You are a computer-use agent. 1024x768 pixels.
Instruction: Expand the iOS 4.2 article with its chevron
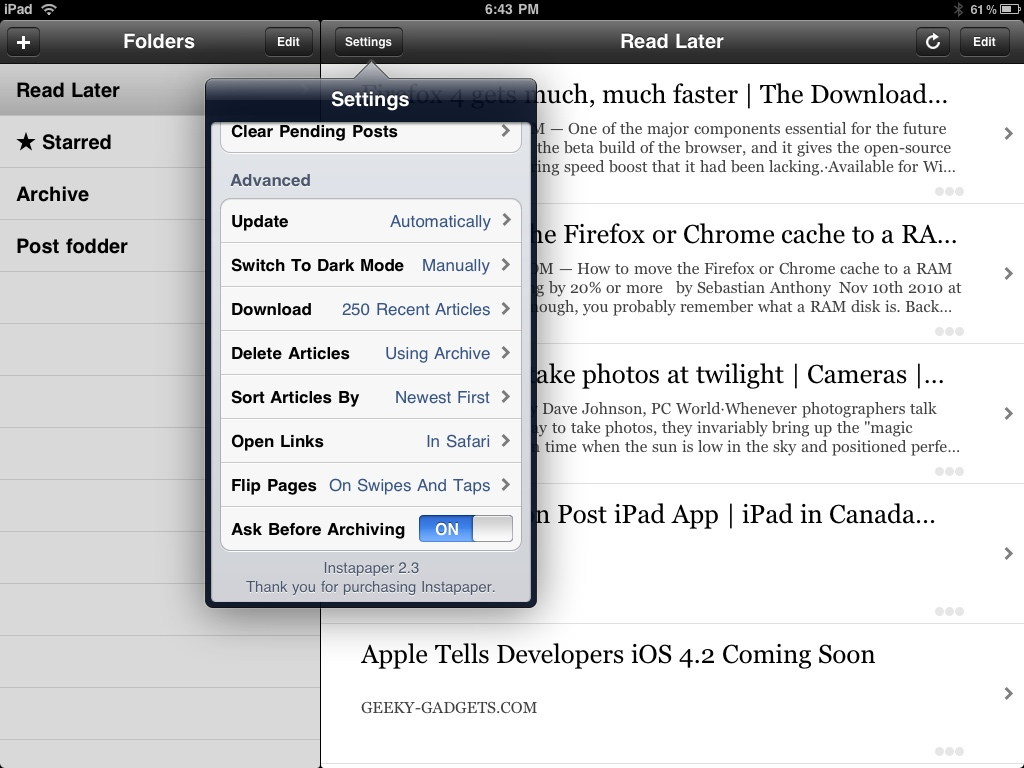coord(1009,693)
